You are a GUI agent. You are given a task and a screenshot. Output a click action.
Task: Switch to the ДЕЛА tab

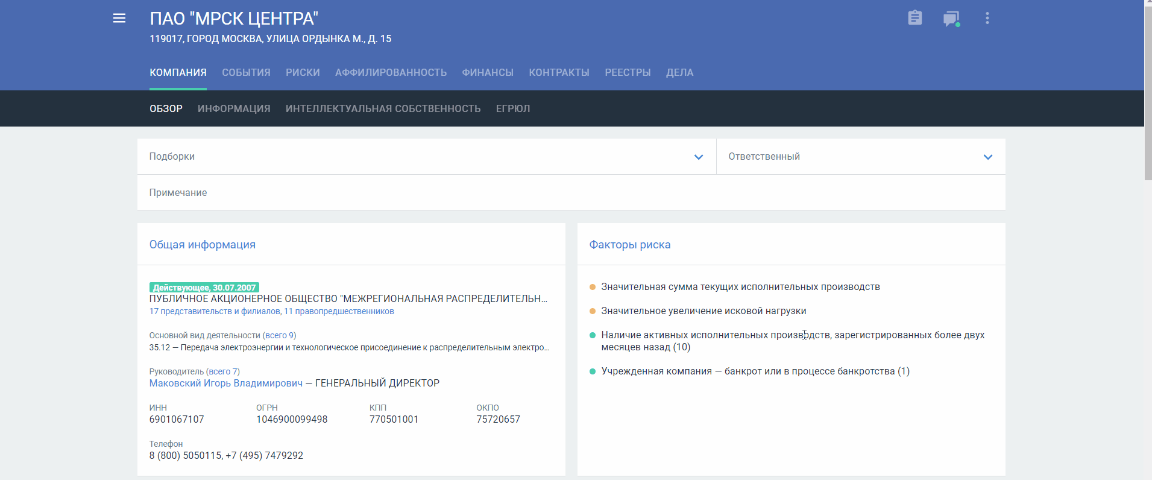click(680, 73)
